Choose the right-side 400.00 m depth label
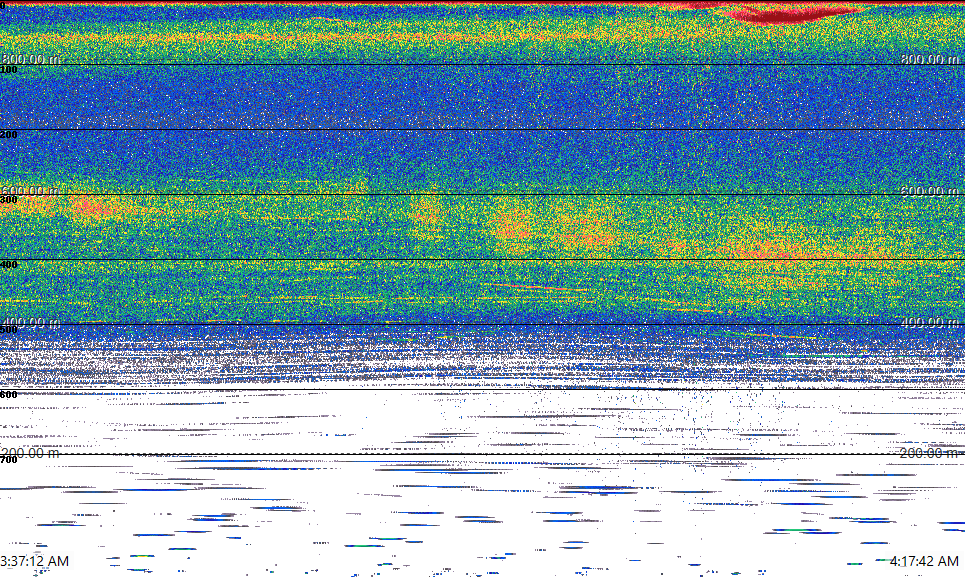 929,322
